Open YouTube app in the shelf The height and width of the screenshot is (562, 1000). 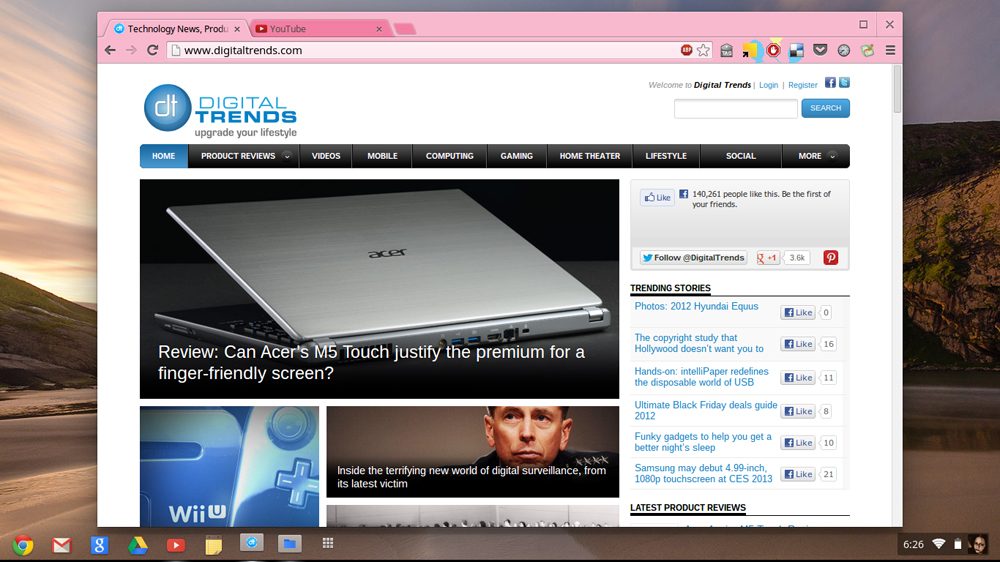(176, 545)
